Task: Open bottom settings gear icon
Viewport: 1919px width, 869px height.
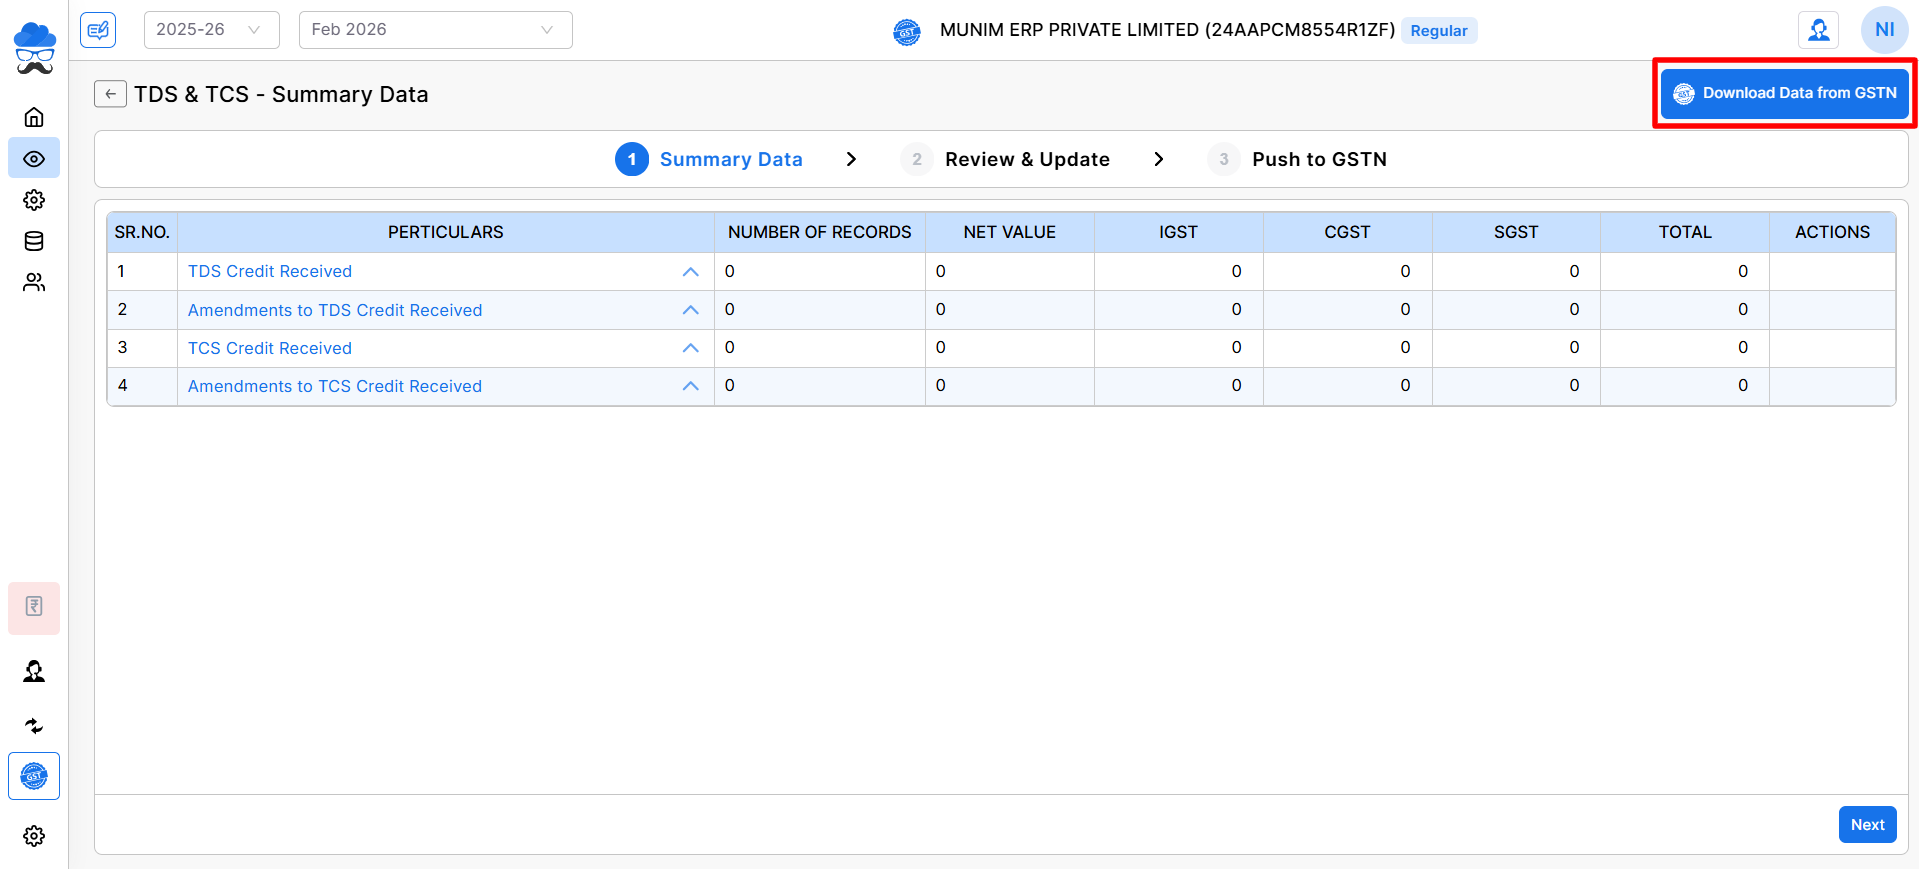Action: tap(34, 836)
